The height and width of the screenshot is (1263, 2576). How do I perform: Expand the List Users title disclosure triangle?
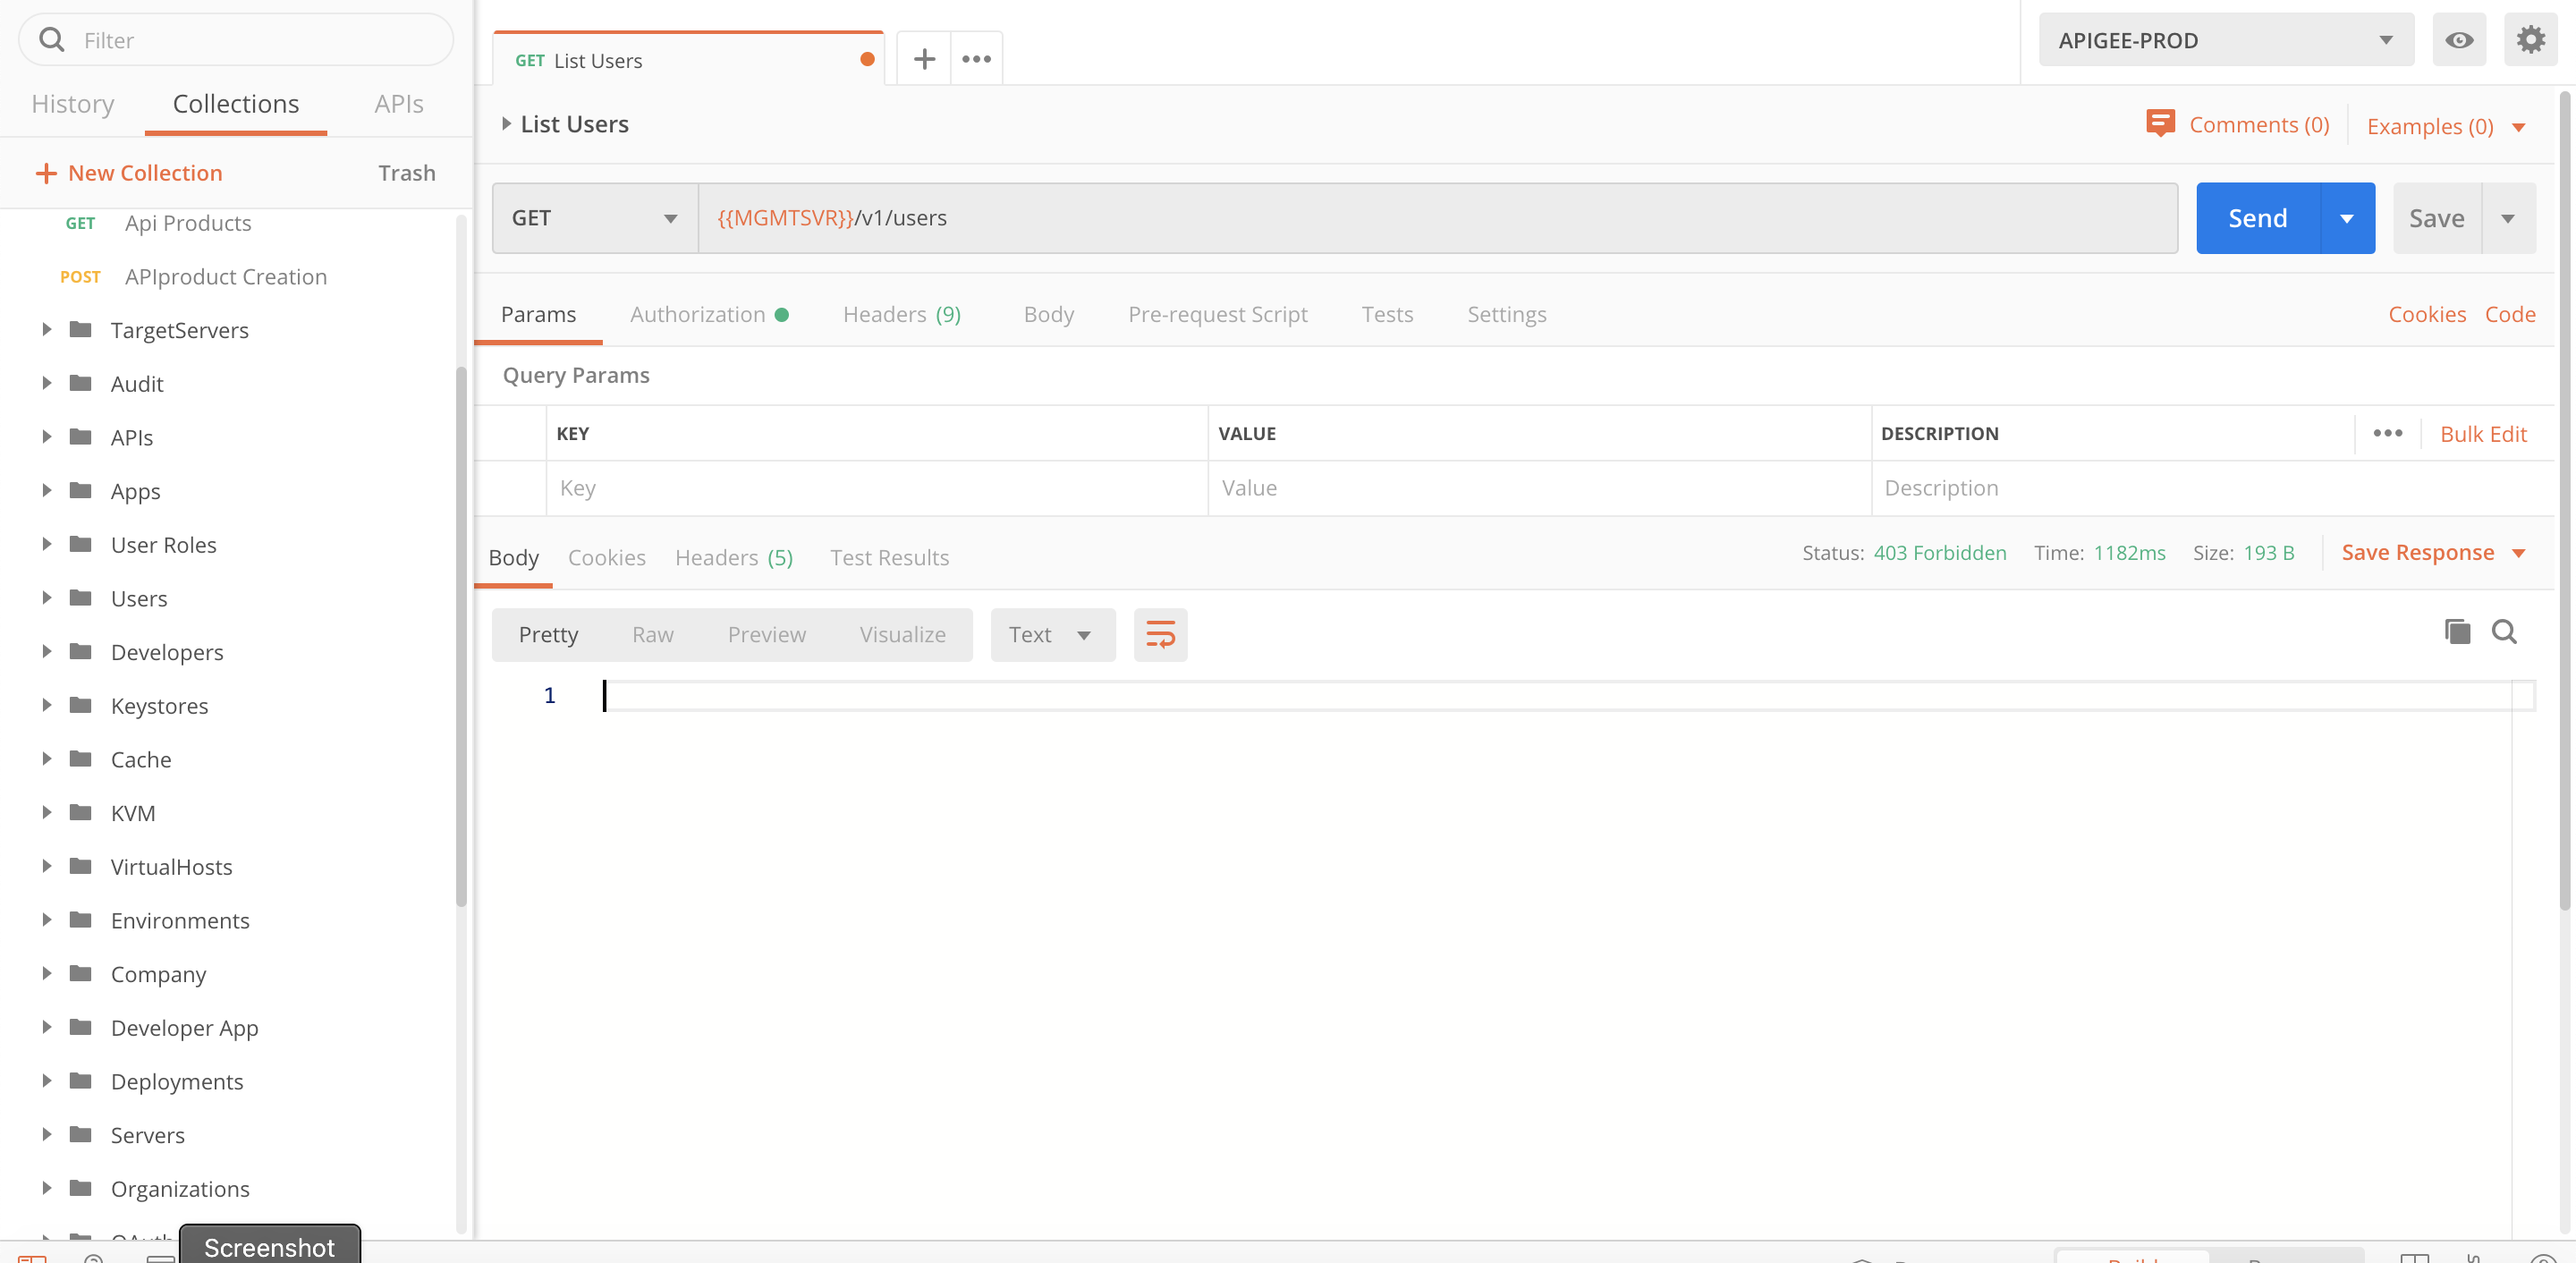tap(506, 124)
